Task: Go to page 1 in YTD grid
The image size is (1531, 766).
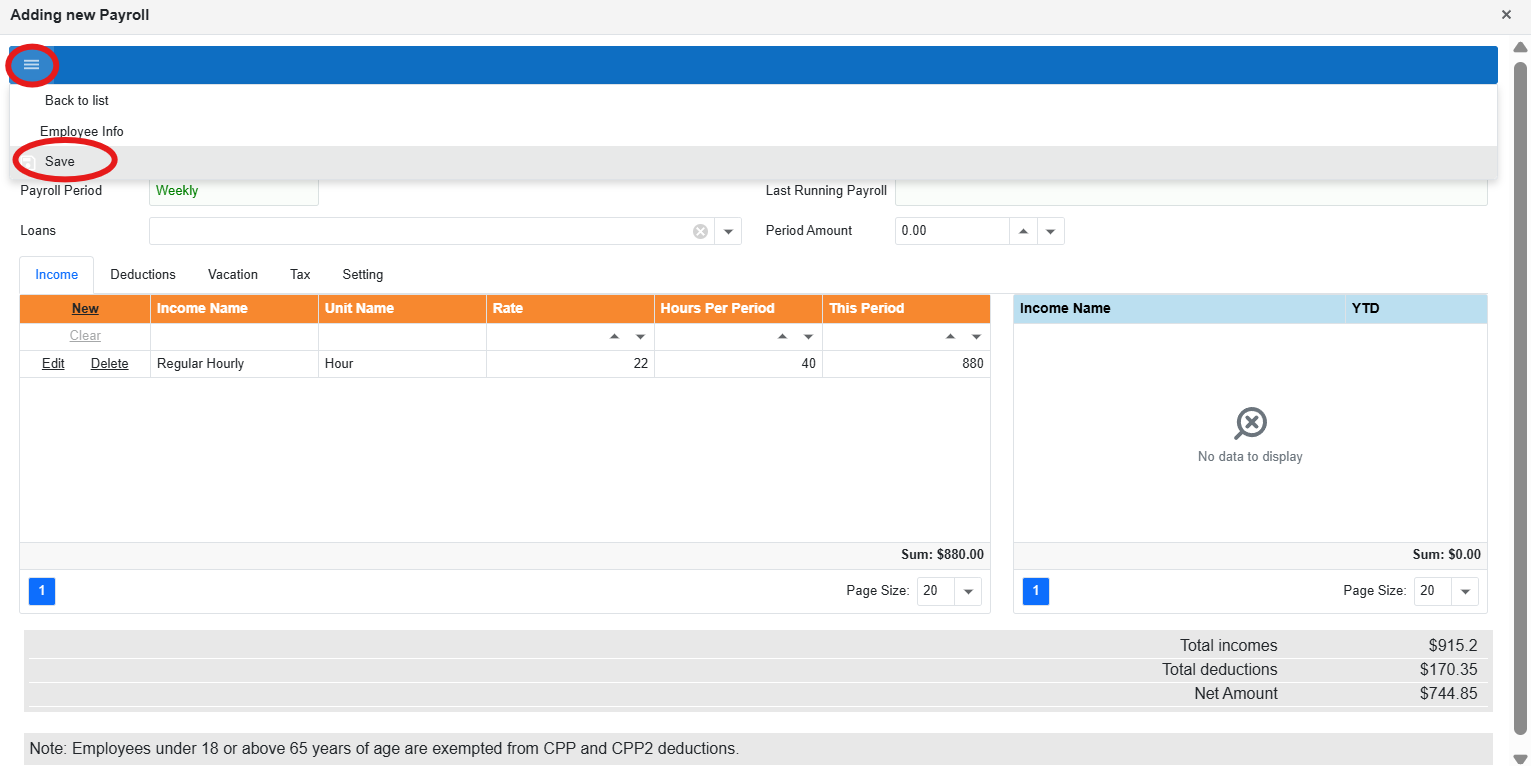Action: tap(1036, 591)
